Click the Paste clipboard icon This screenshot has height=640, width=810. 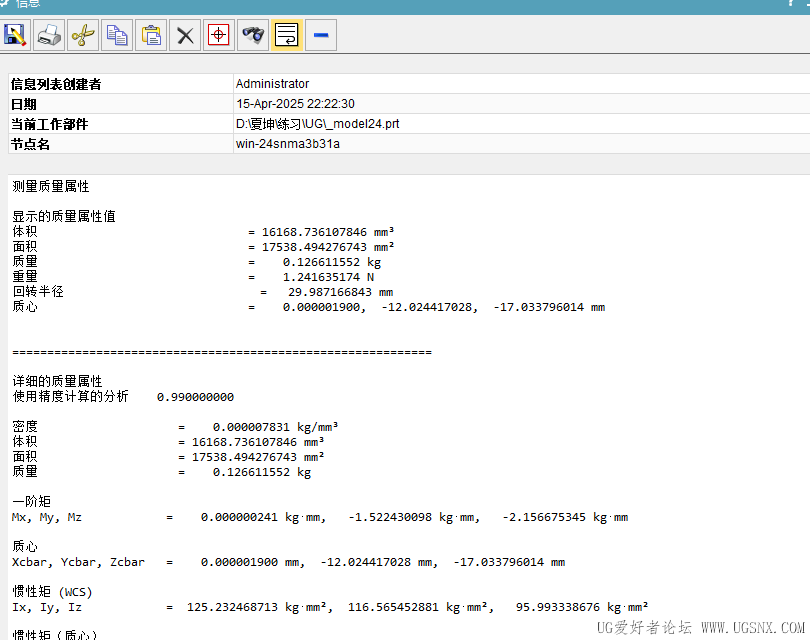151,35
